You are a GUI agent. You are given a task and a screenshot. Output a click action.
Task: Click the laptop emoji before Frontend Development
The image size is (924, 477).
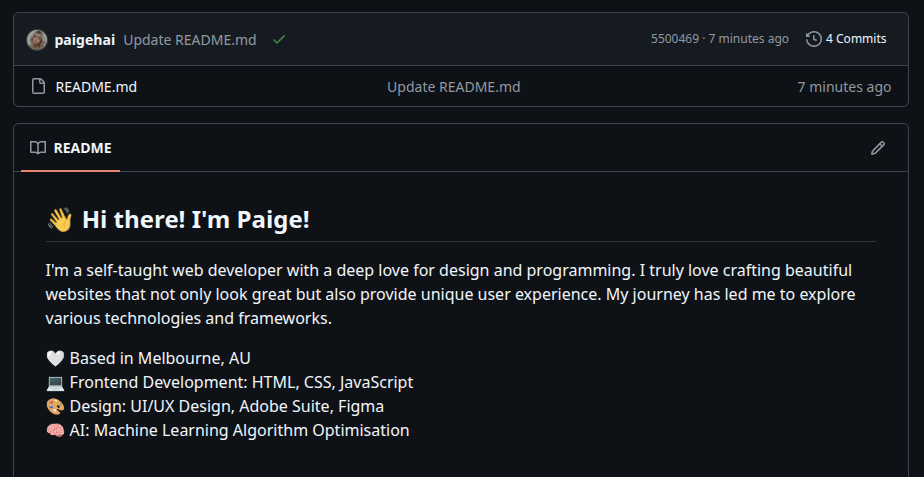click(x=55, y=383)
